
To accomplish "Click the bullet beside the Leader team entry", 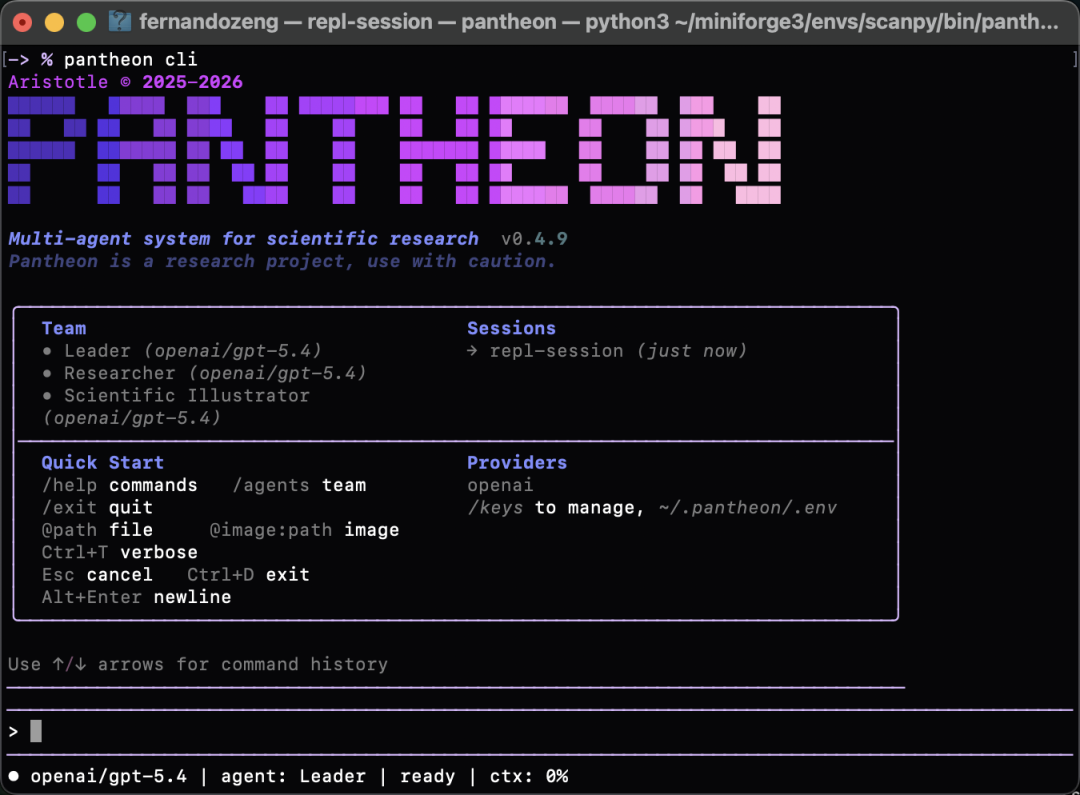I will coord(47,351).
